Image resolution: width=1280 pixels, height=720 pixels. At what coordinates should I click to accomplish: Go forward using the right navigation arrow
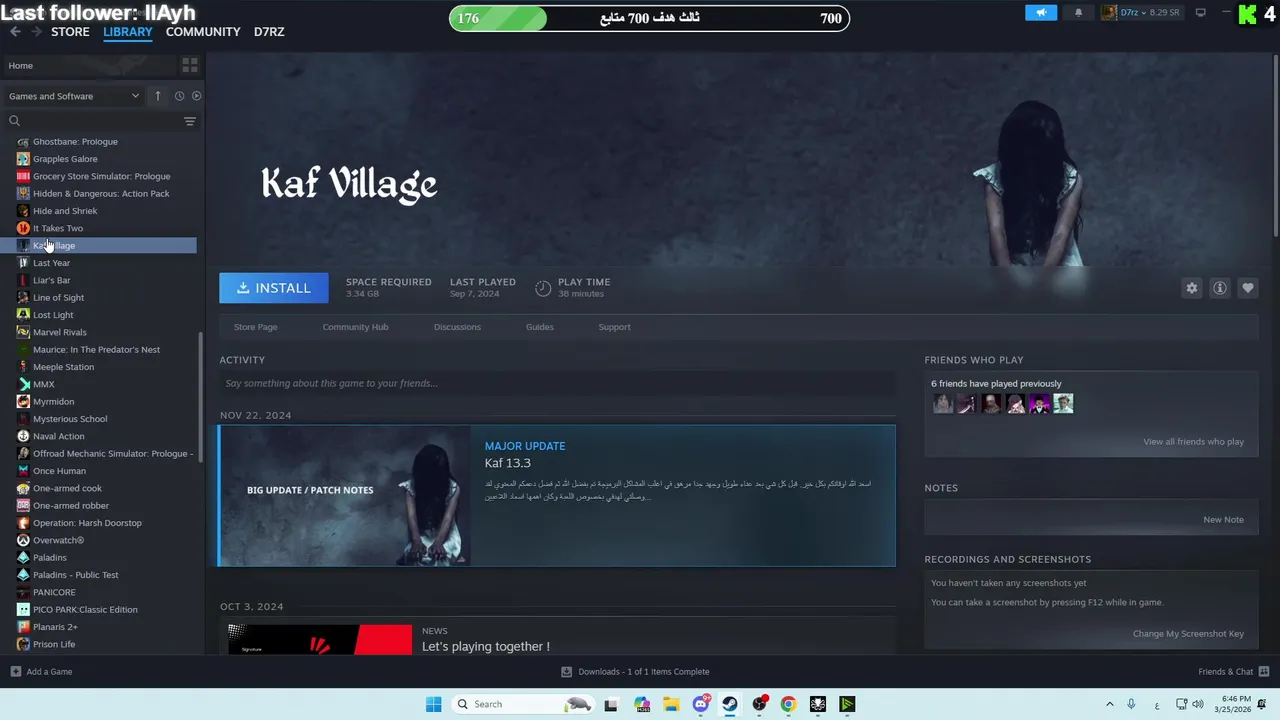click(x=37, y=32)
